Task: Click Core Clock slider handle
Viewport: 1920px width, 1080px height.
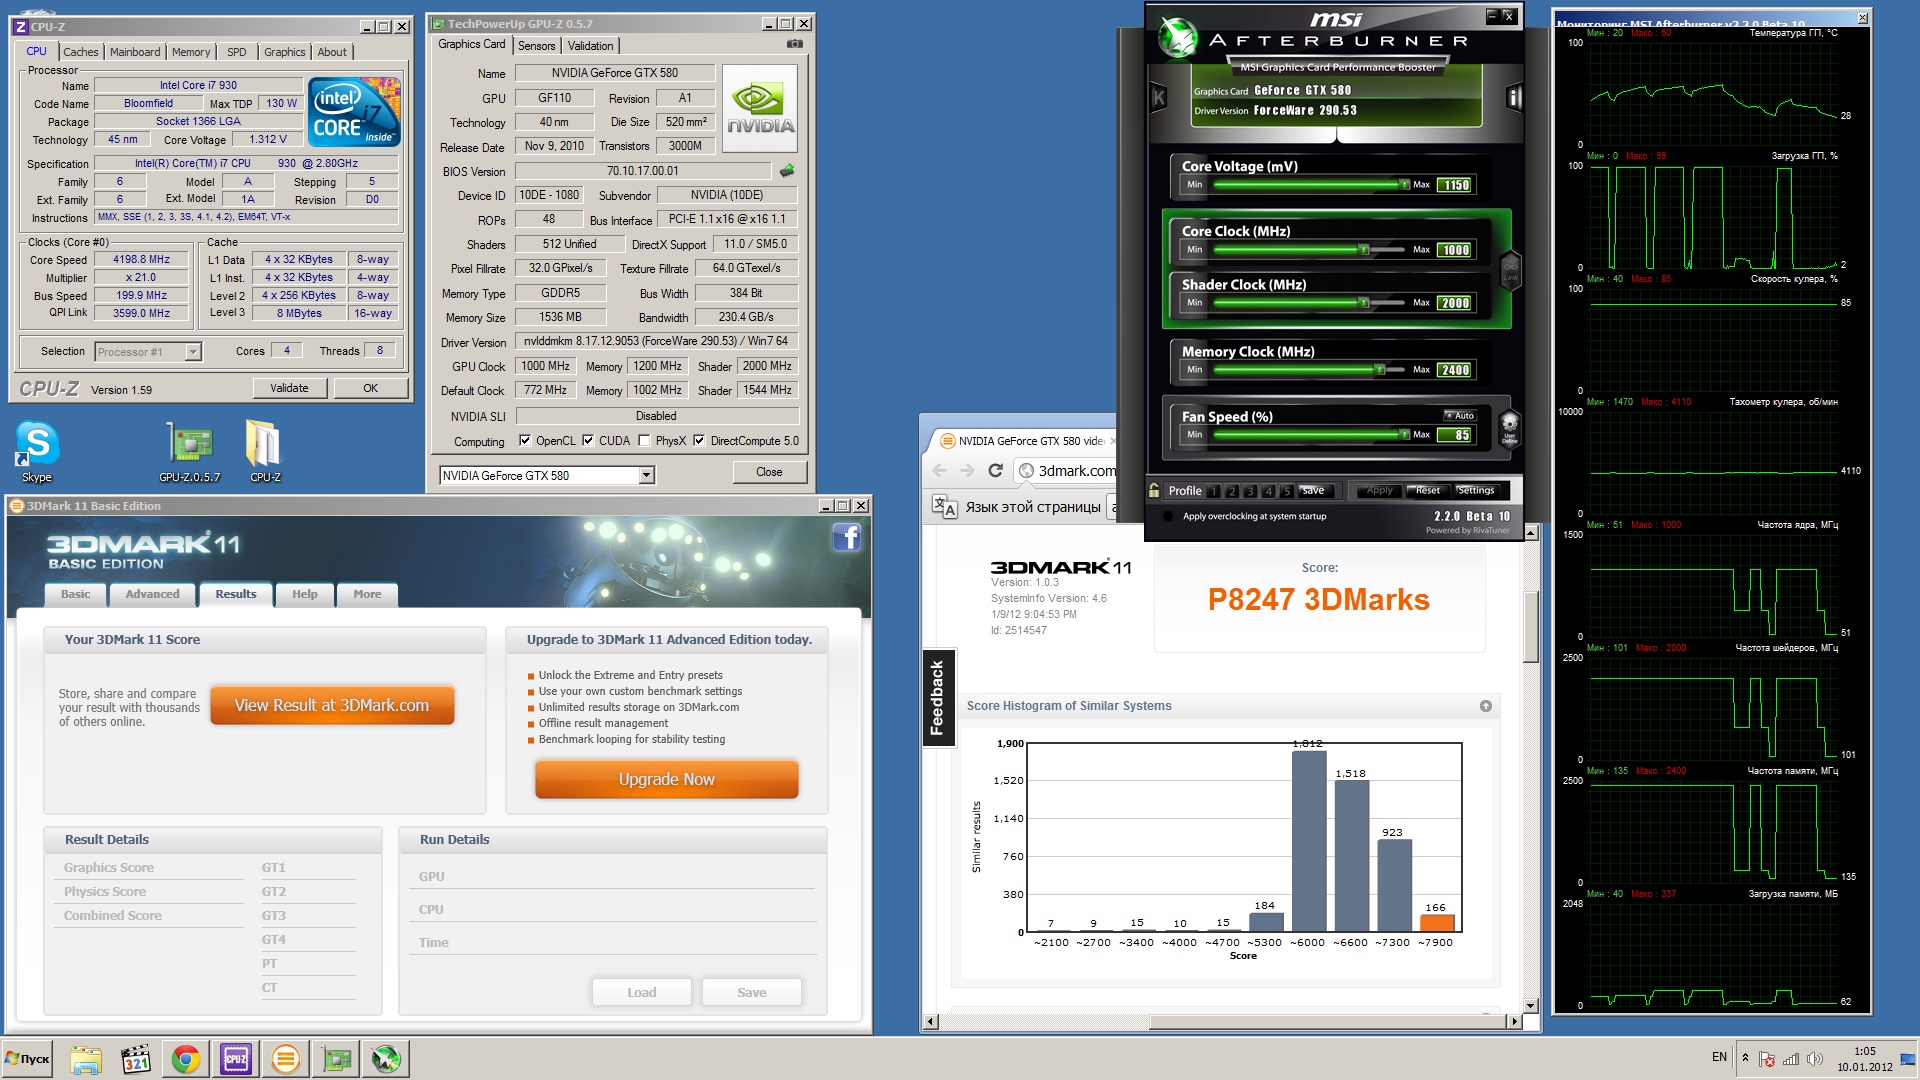Action: pos(1363,250)
